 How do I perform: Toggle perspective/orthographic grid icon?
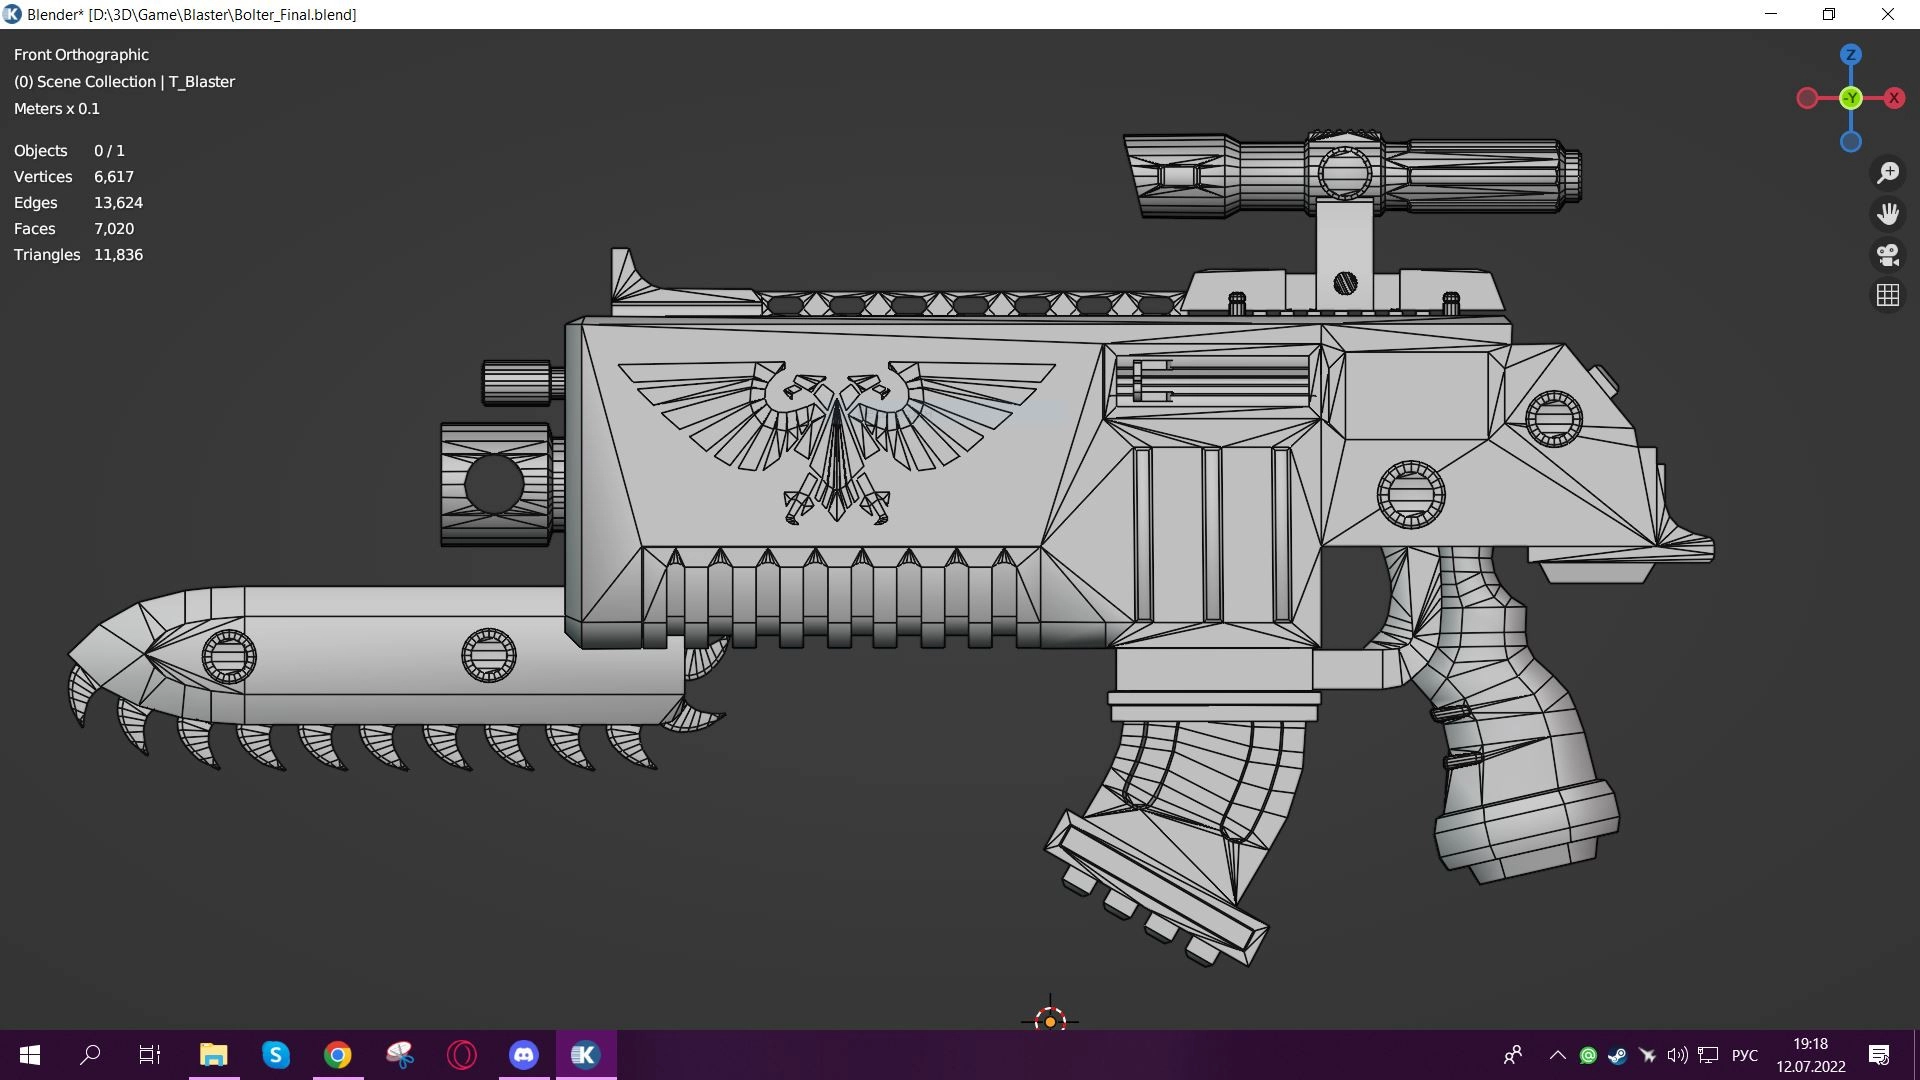click(x=1888, y=296)
